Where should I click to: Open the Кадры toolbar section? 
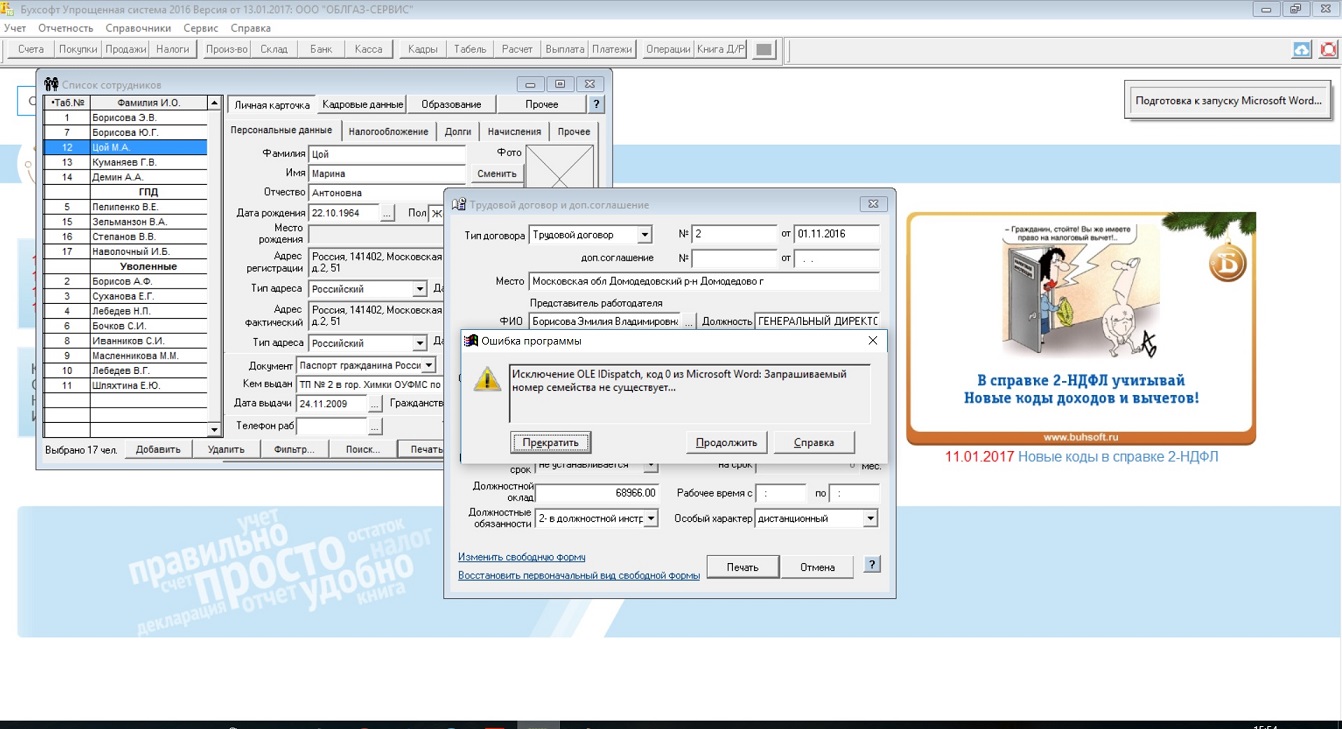(422, 49)
